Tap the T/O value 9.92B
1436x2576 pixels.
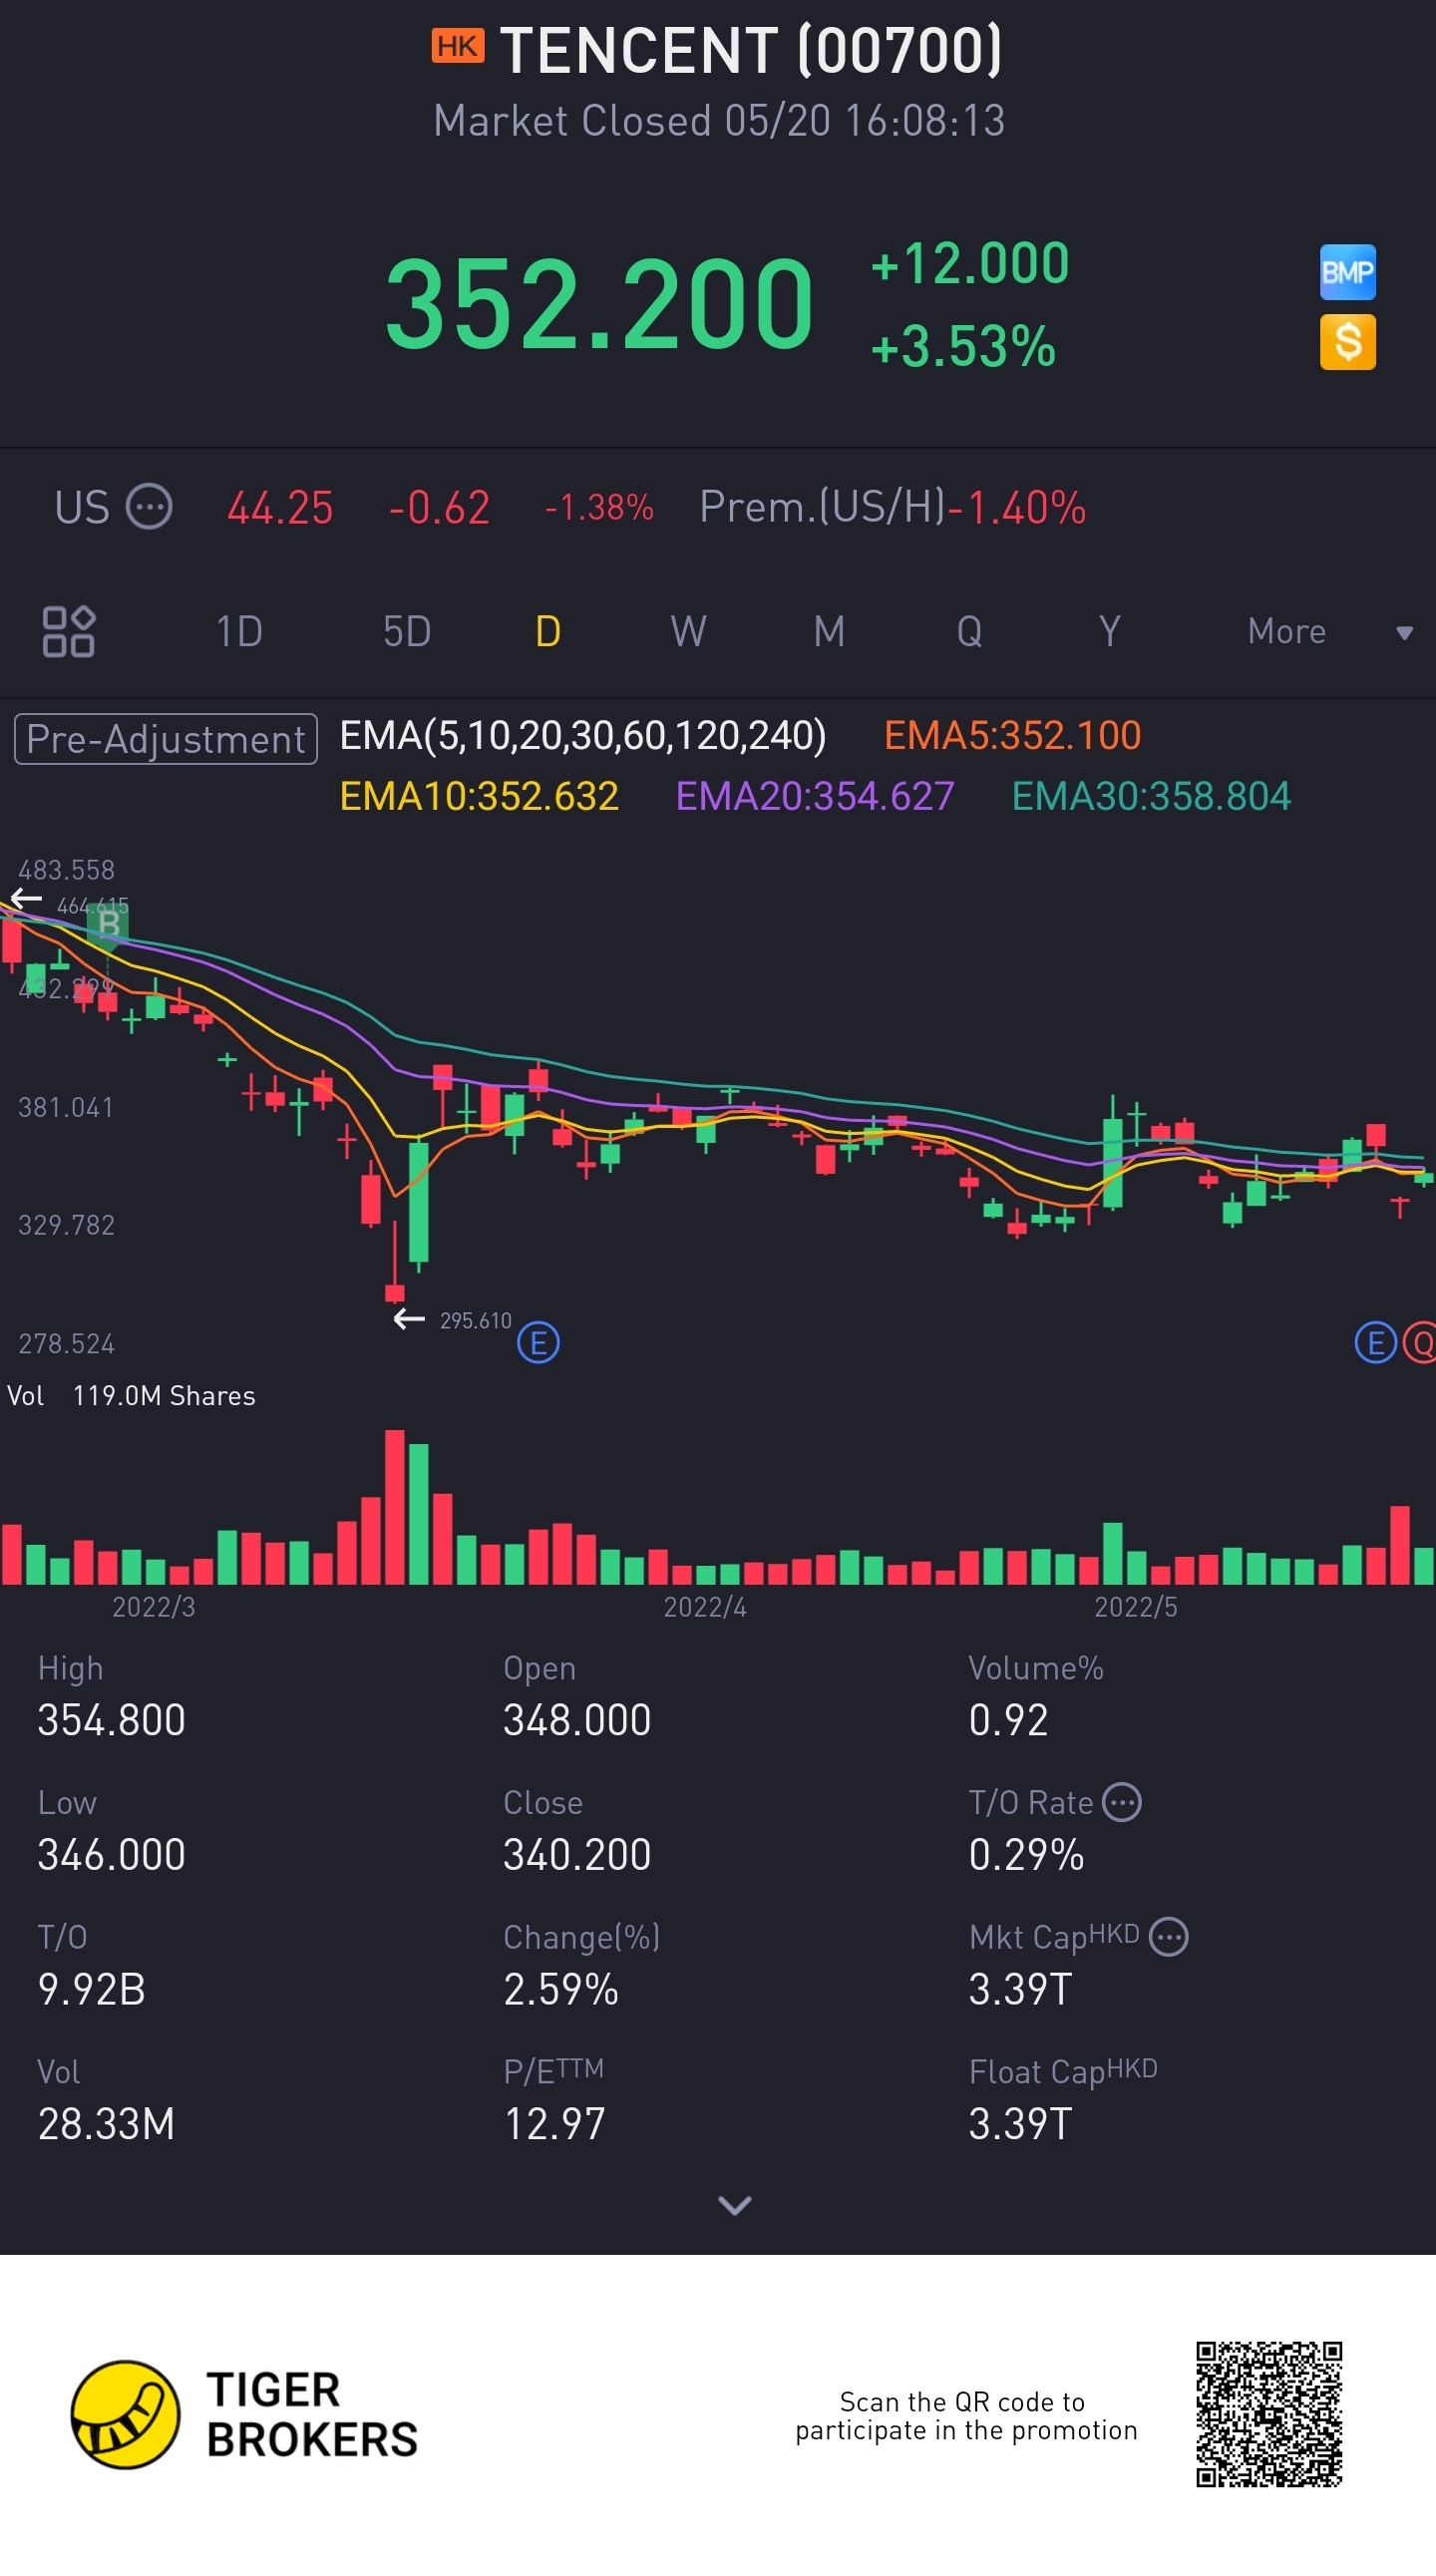pos(91,1989)
